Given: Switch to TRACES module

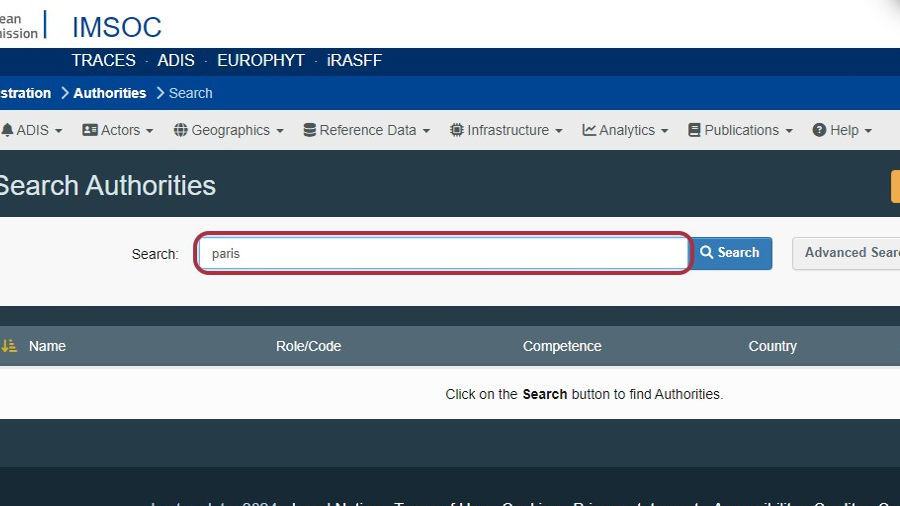Looking at the screenshot, I should pyautogui.click(x=103, y=60).
